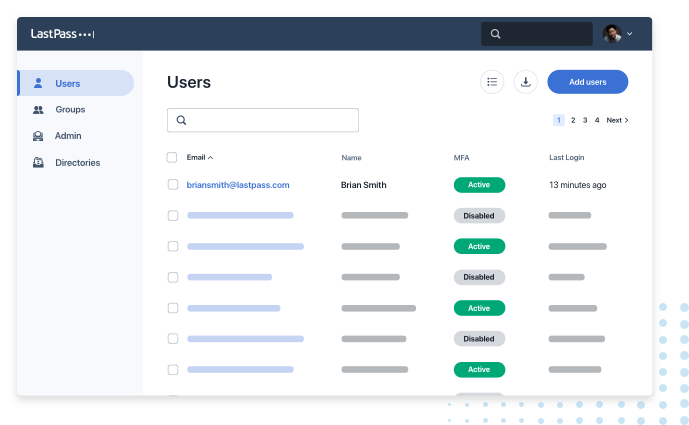
Task: Select the checkbox in the second user row
Action: tap(172, 215)
